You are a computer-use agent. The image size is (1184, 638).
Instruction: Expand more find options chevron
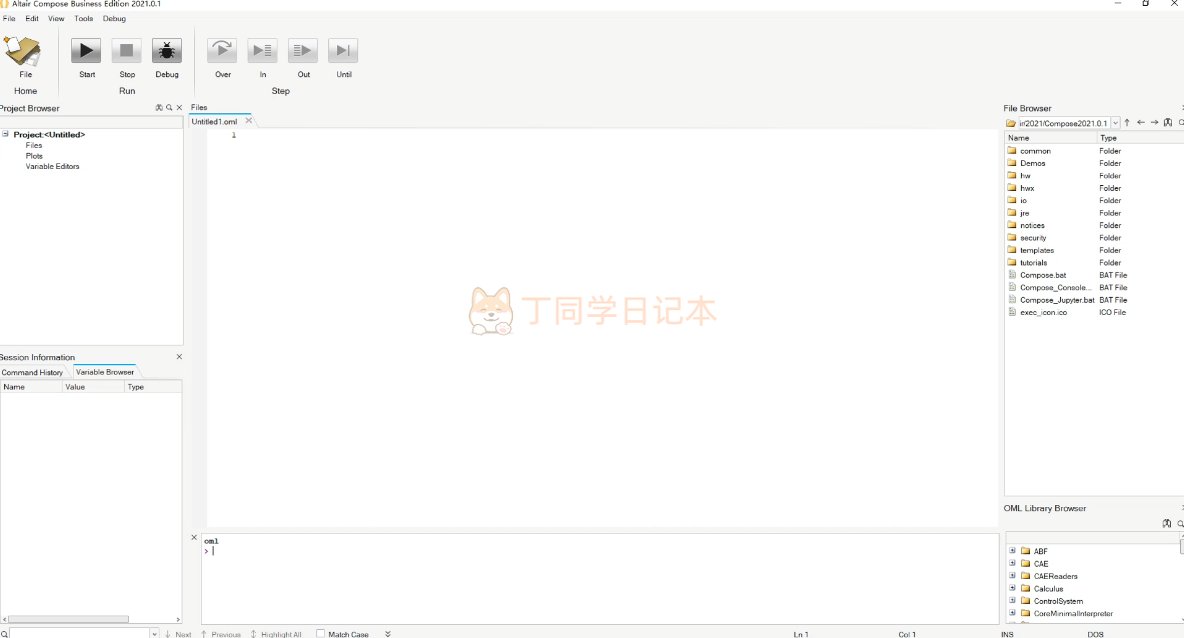(x=388, y=633)
